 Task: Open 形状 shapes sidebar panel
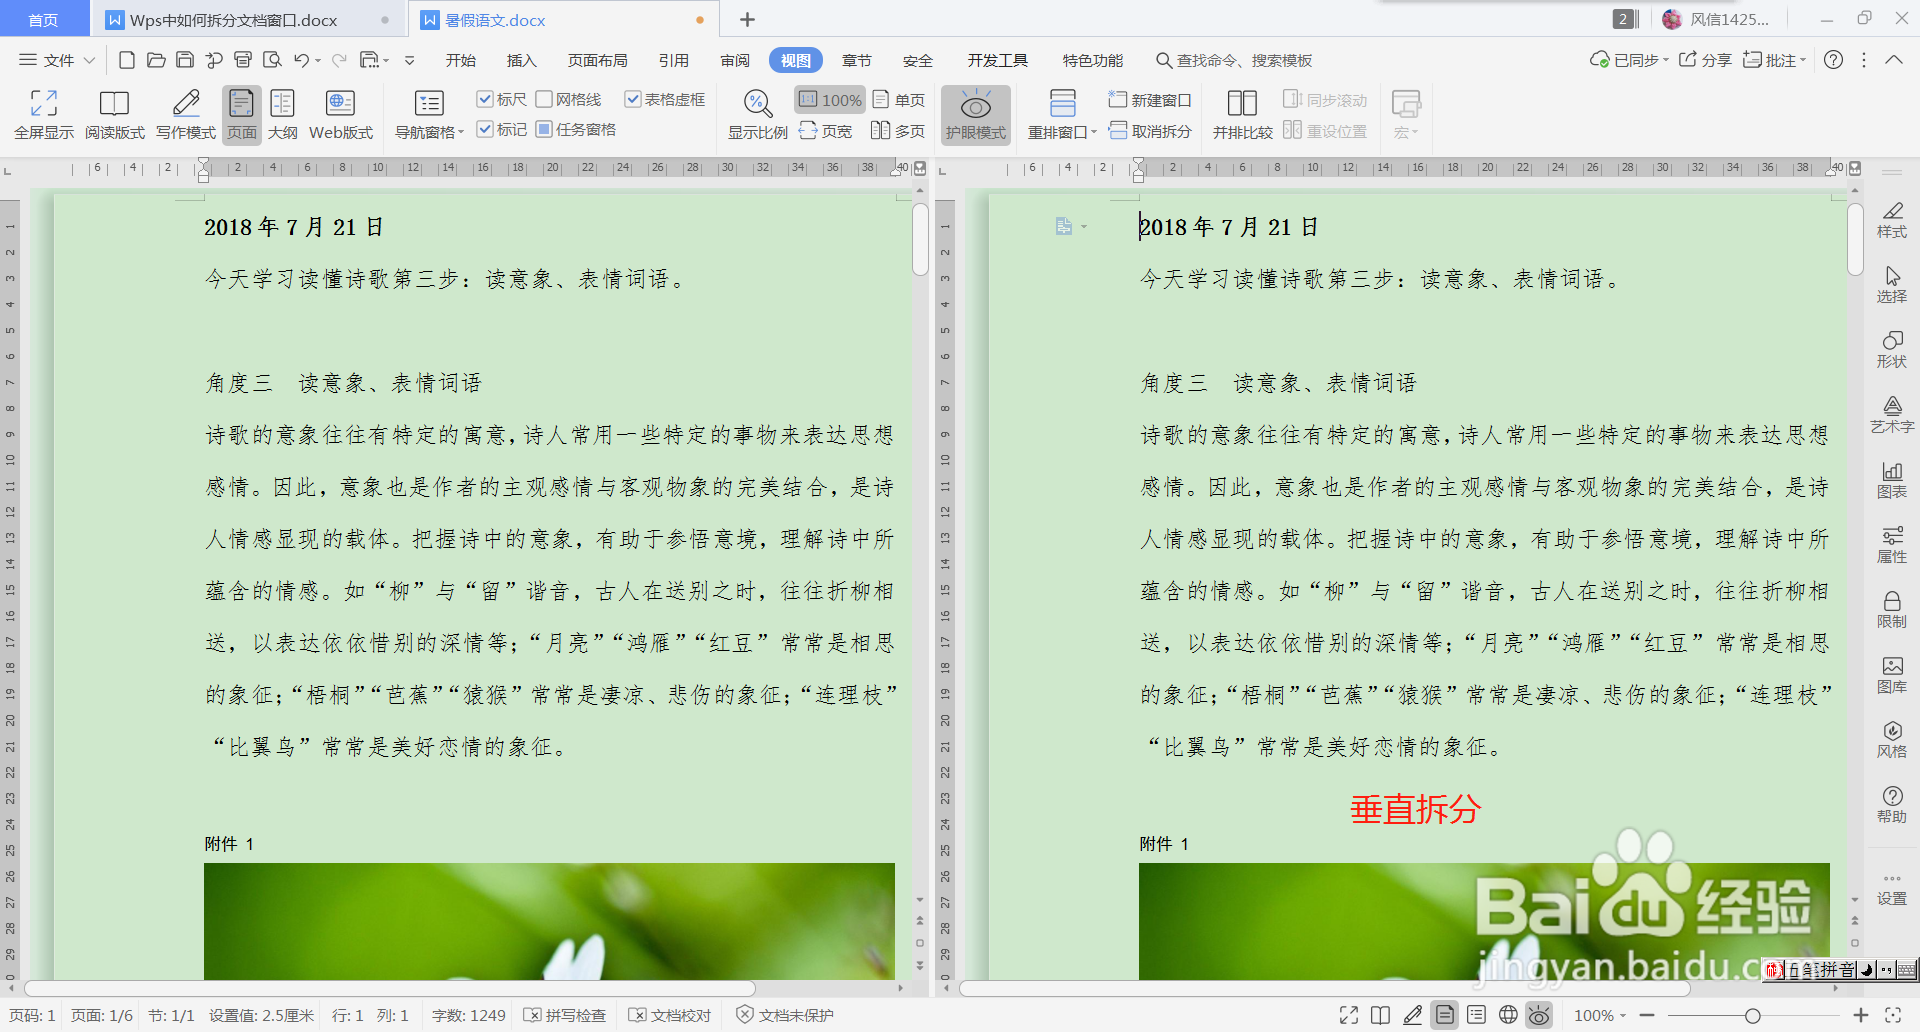tap(1892, 350)
